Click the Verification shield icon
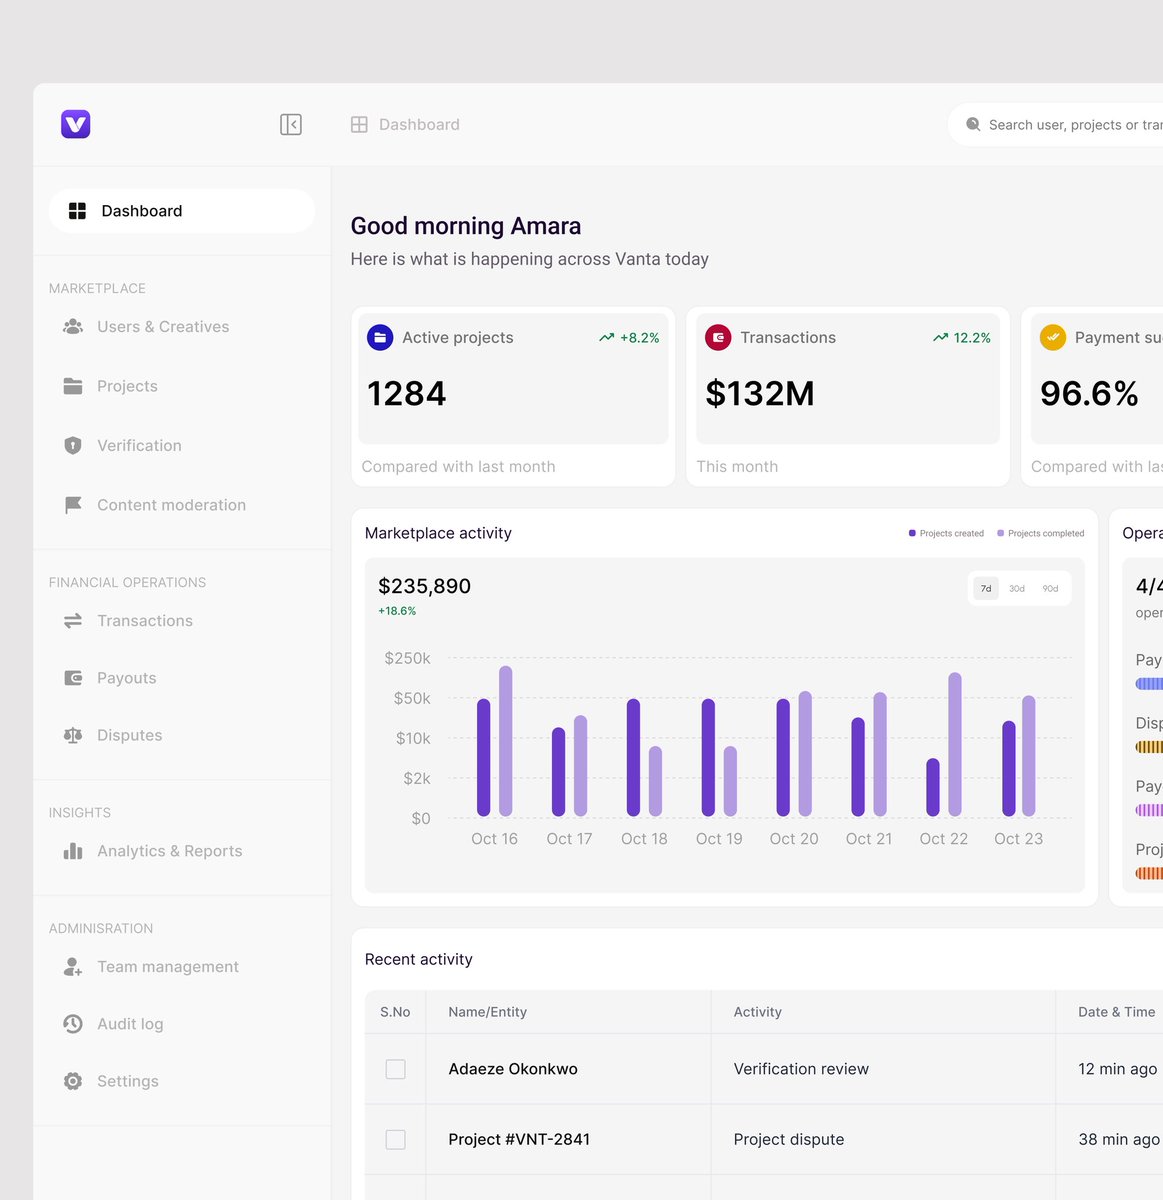This screenshot has width=1163, height=1200. pos(73,446)
